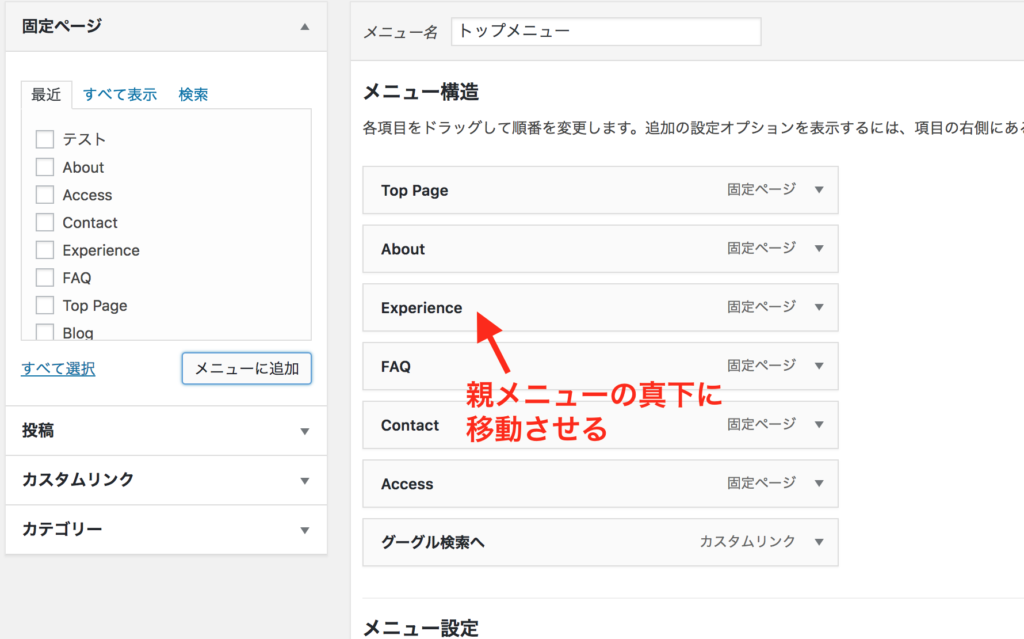Click the FAQ menu item bar

pos(550,367)
